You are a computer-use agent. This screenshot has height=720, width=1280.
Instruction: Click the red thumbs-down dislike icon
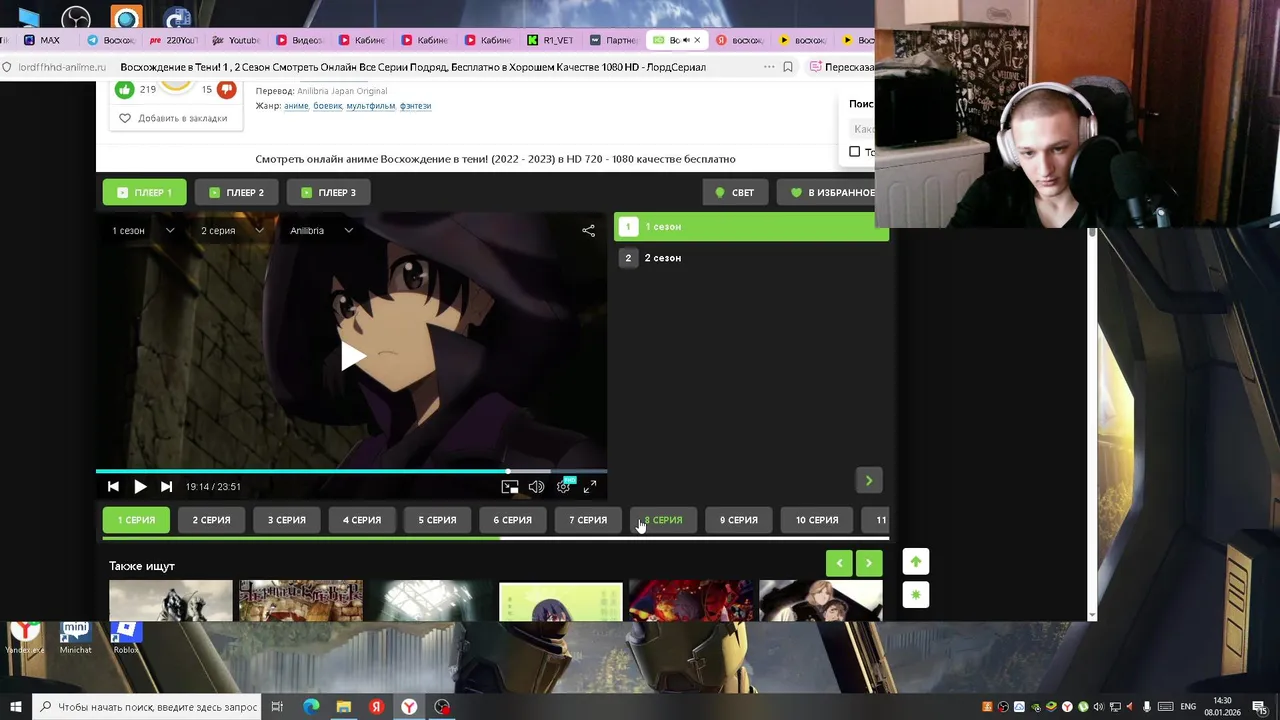227,89
